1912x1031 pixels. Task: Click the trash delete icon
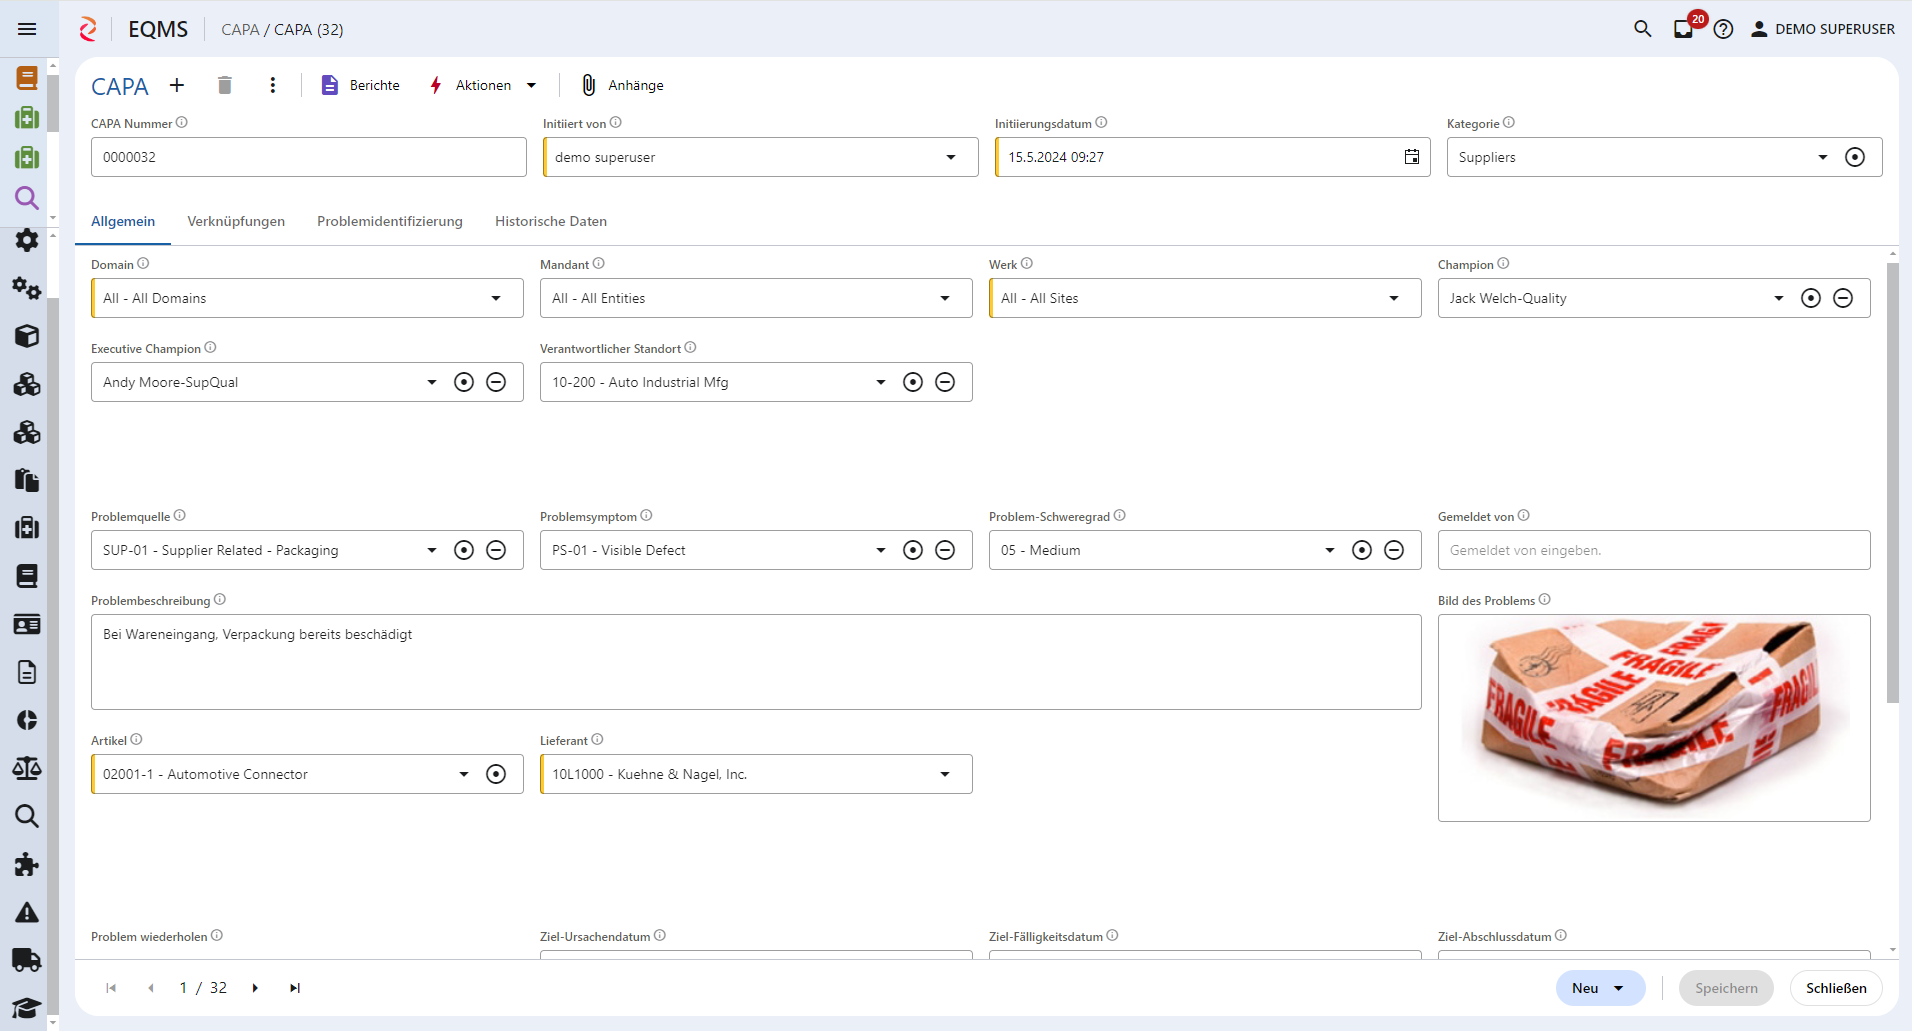[x=225, y=85]
